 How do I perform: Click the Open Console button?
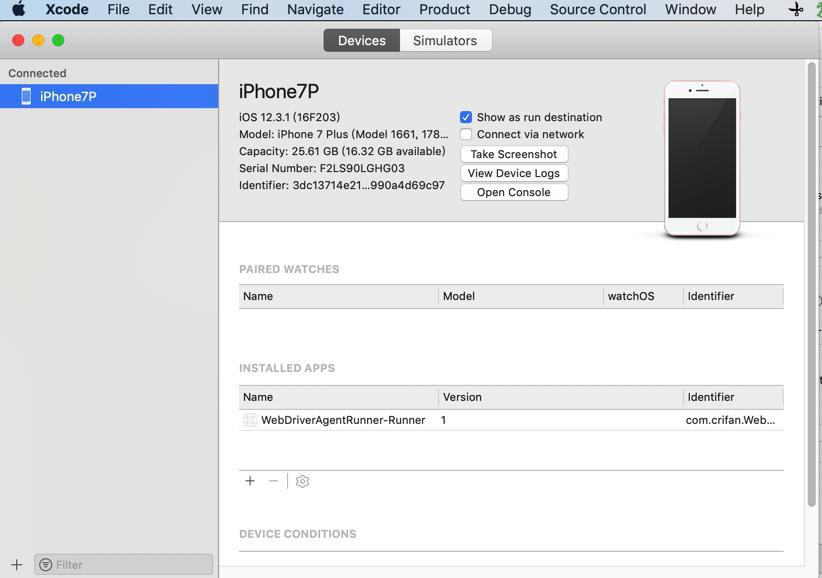pyautogui.click(x=514, y=192)
